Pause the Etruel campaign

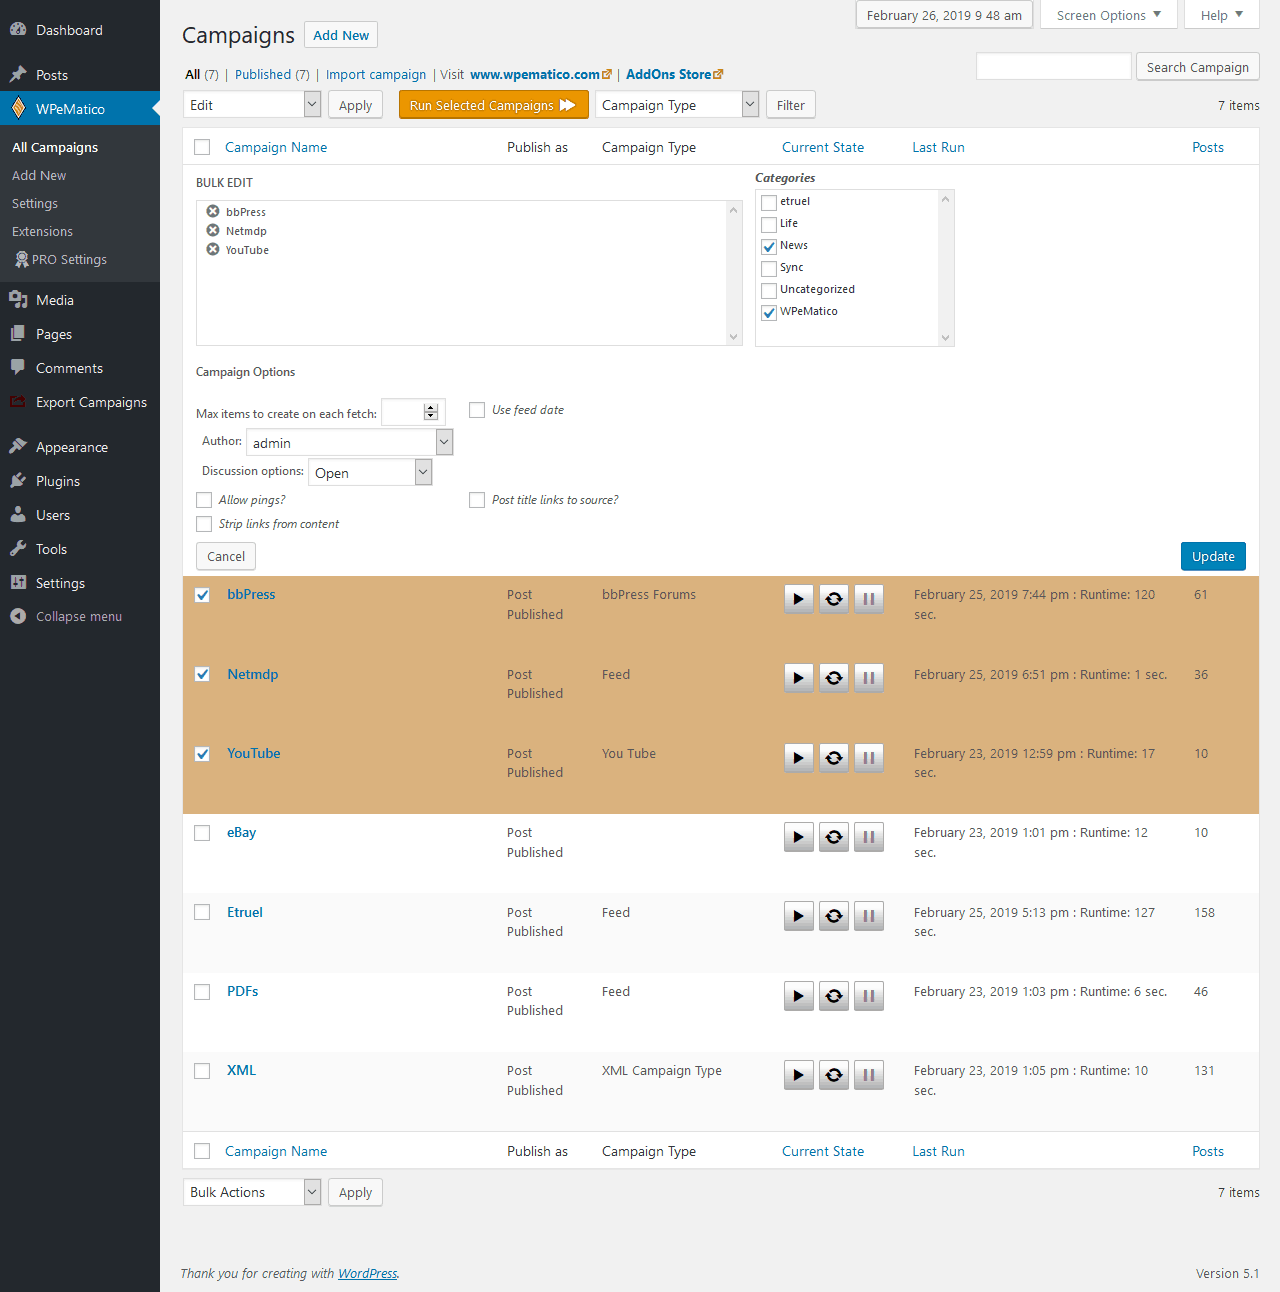(x=869, y=916)
